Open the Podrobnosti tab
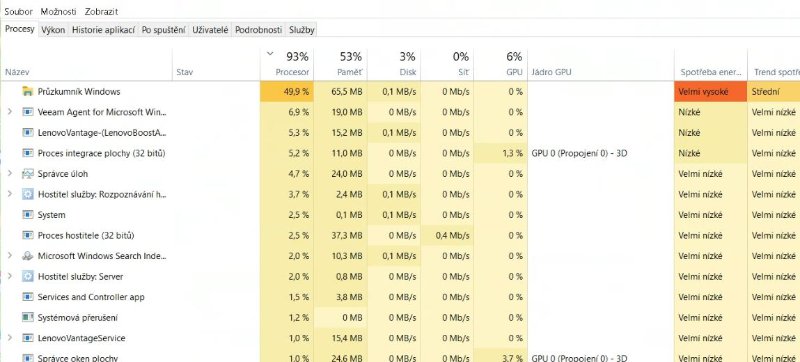The image size is (800, 362). pos(258,30)
